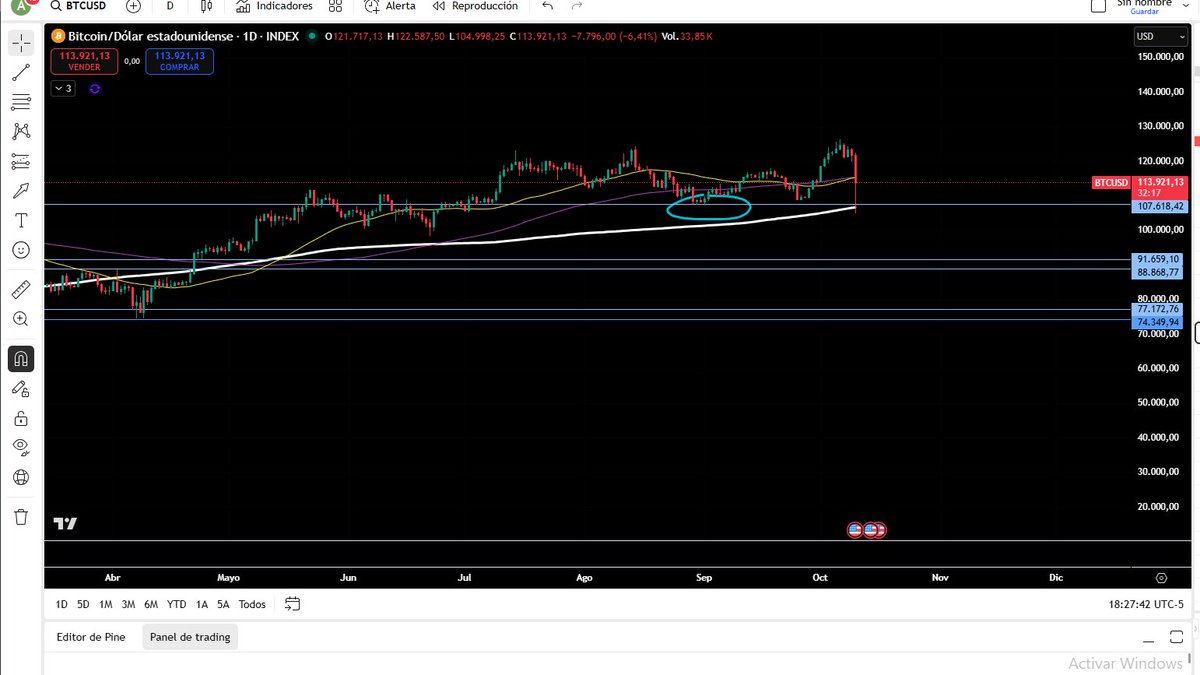1200x675 pixels.
Task: Select the brush and arrow drawing tool
Action: pos(21,190)
